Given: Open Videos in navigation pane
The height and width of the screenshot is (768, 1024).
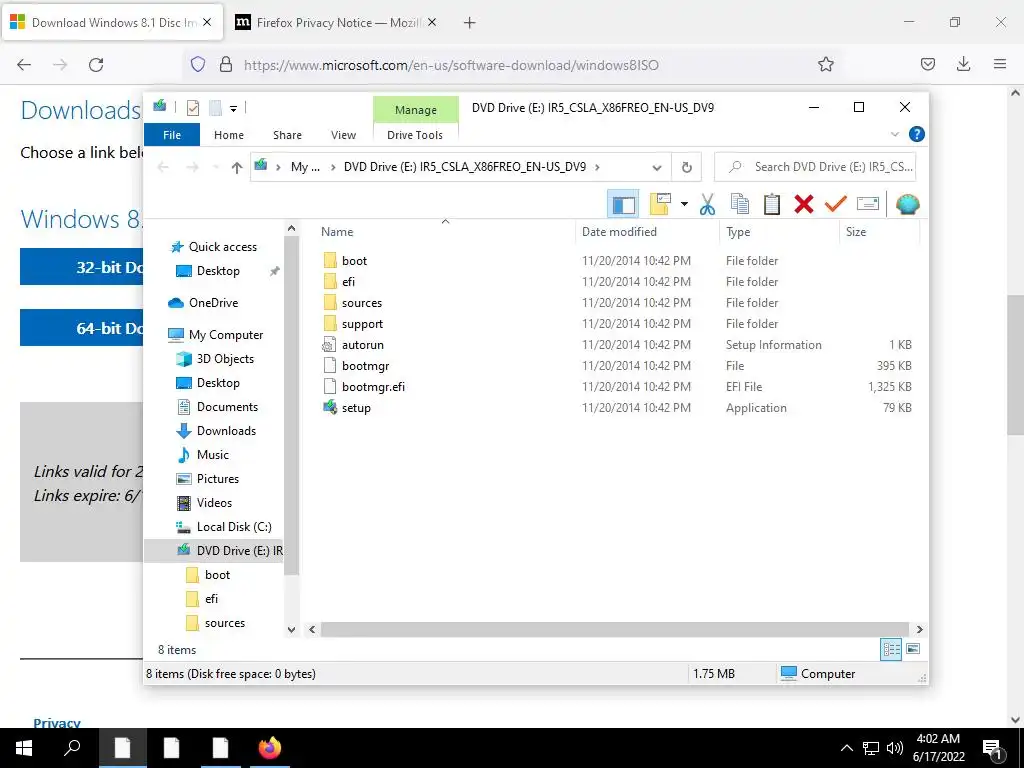Looking at the screenshot, I should click(214, 503).
